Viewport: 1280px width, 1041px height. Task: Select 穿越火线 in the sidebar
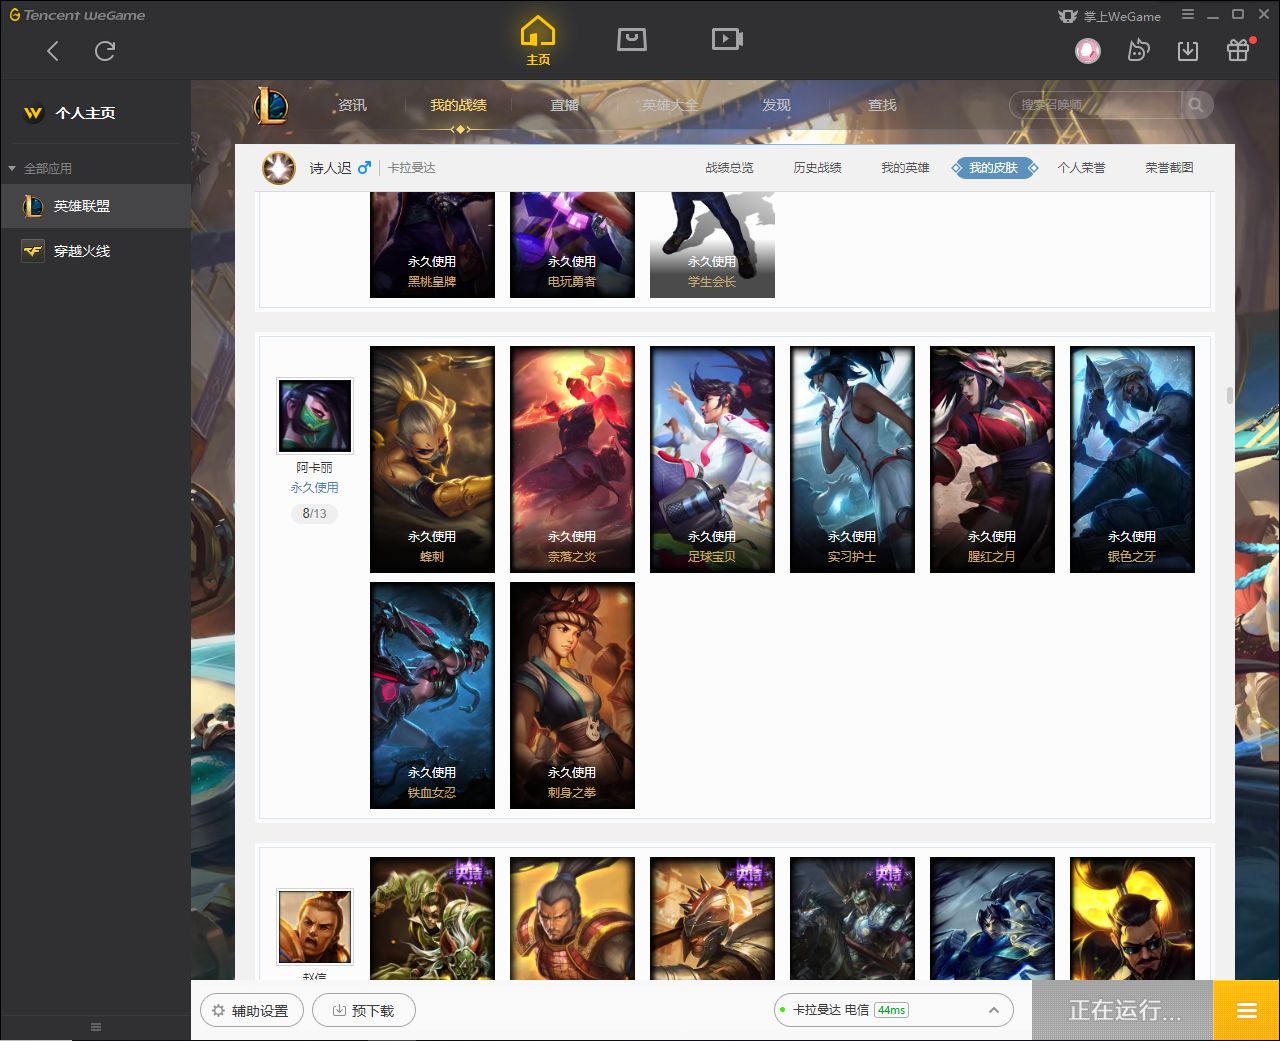click(95, 251)
